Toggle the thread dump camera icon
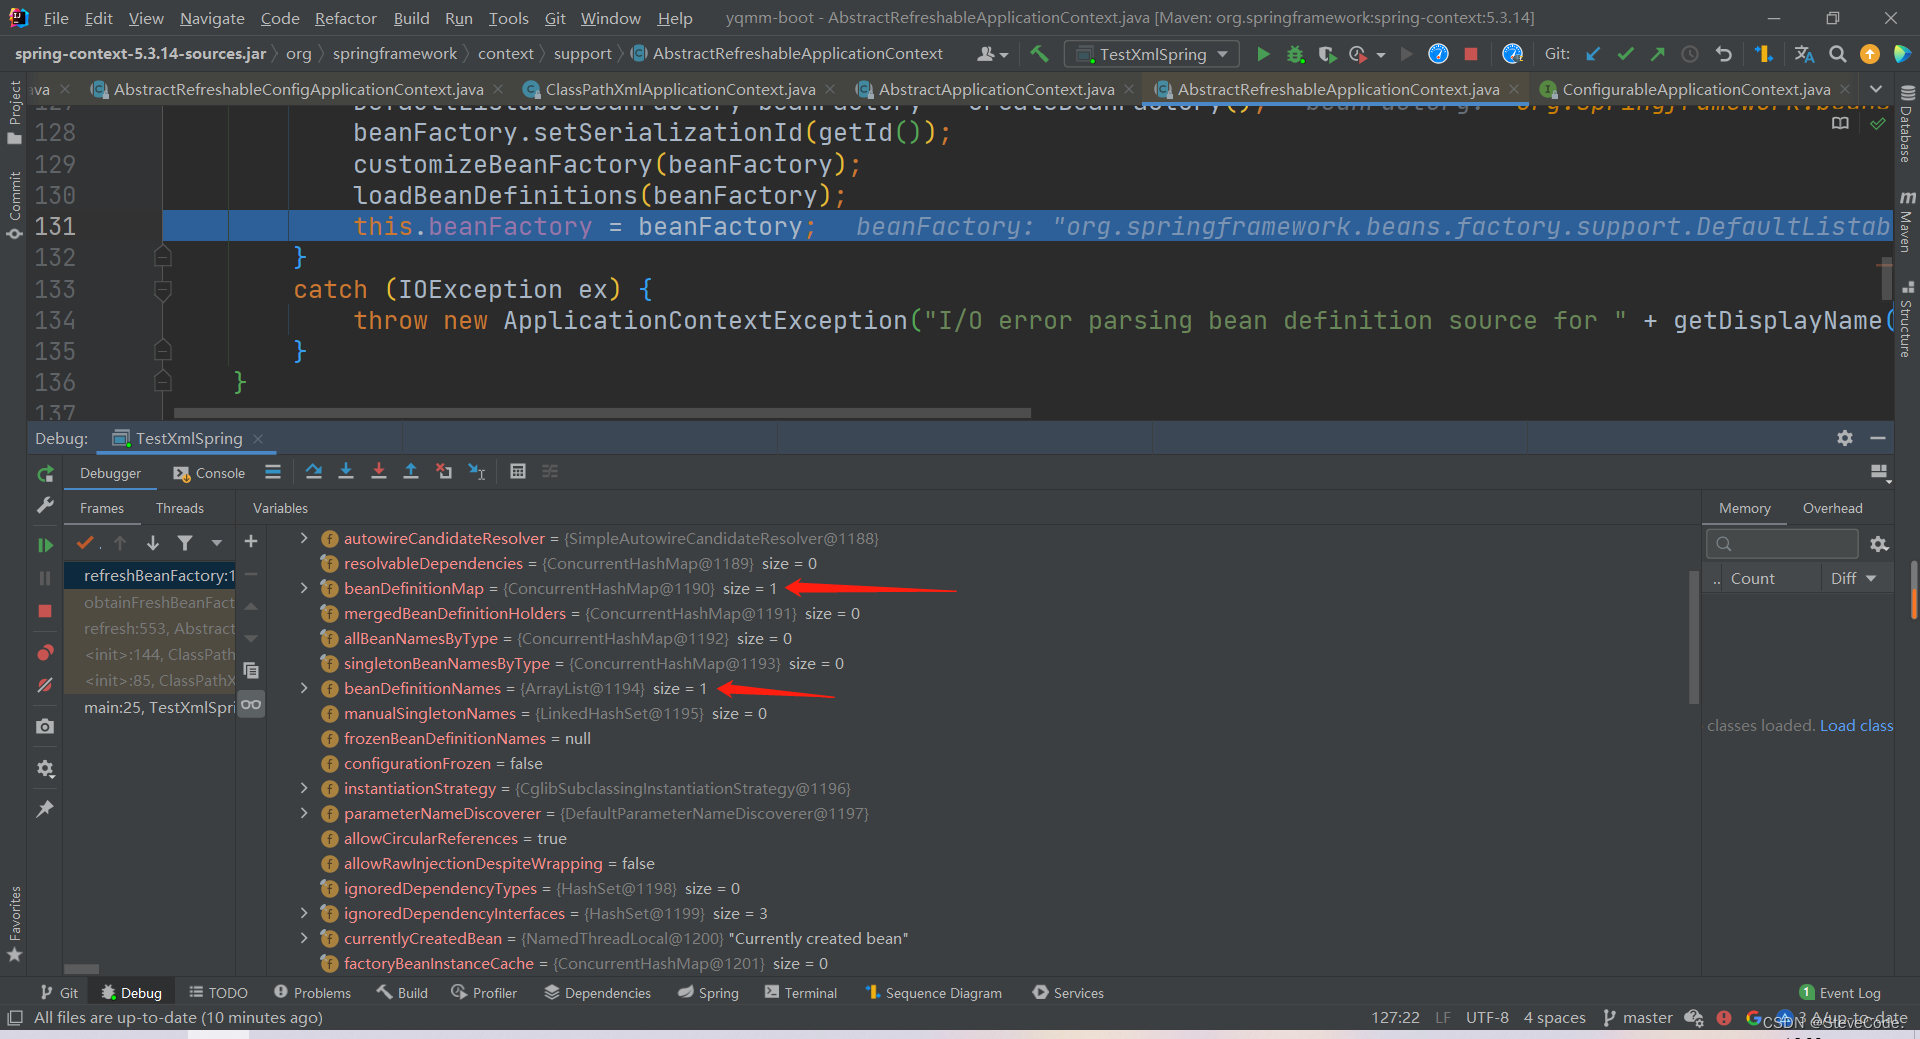Viewport: 1920px width, 1039px height. pyautogui.click(x=45, y=727)
